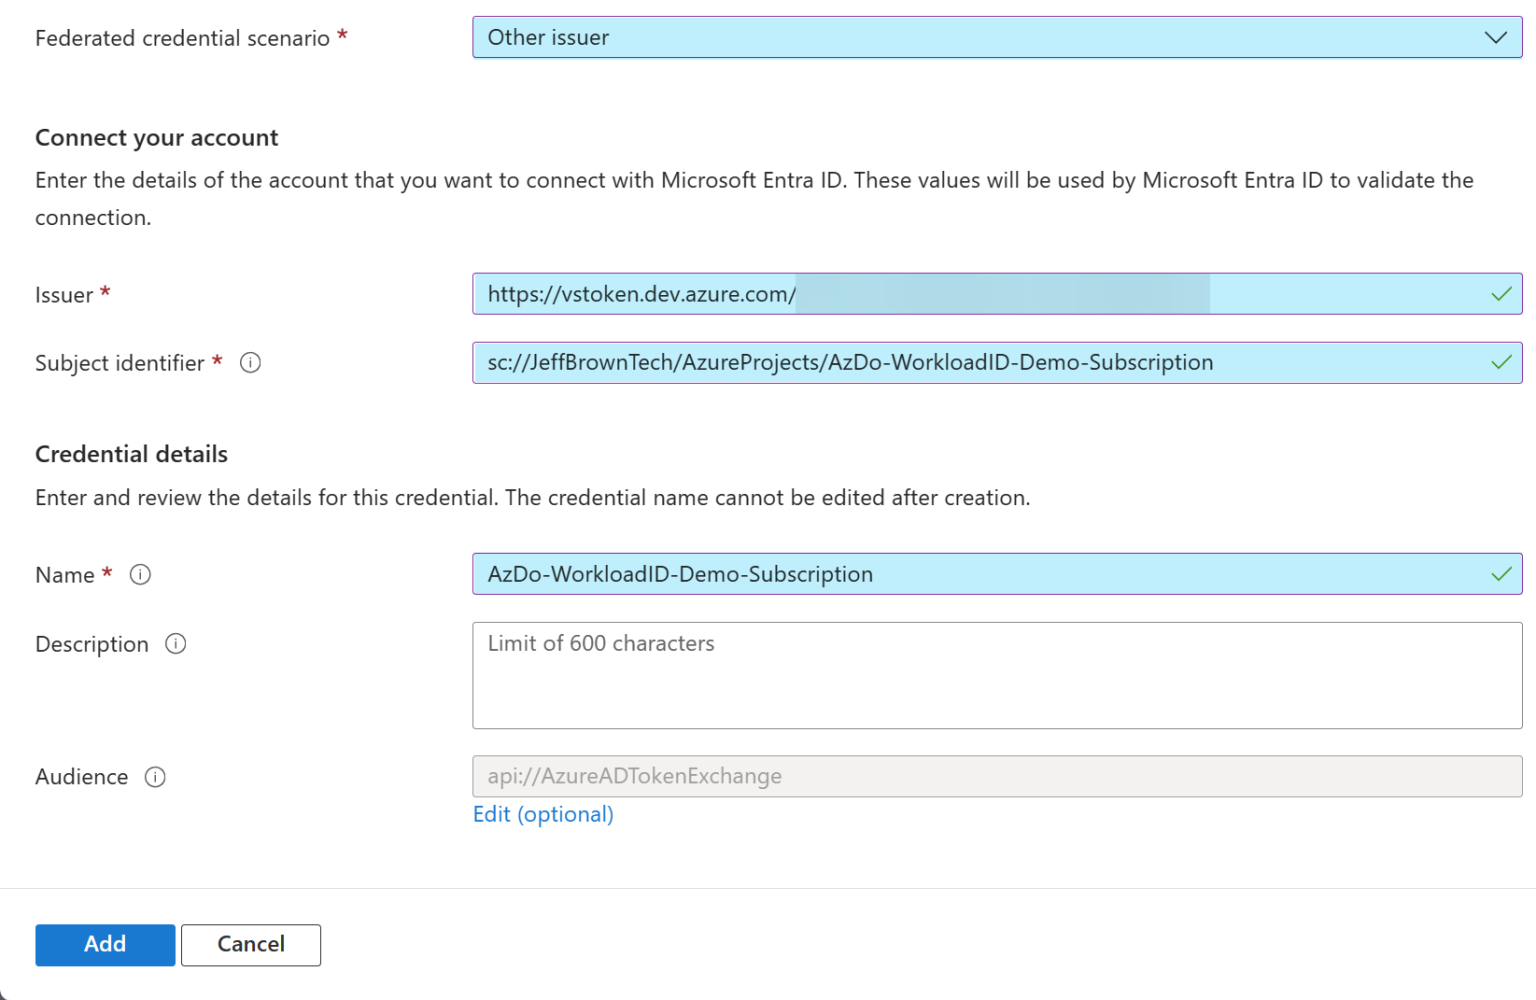Click the info icon beside the Name label
The height and width of the screenshot is (1000, 1536).
[x=141, y=575]
